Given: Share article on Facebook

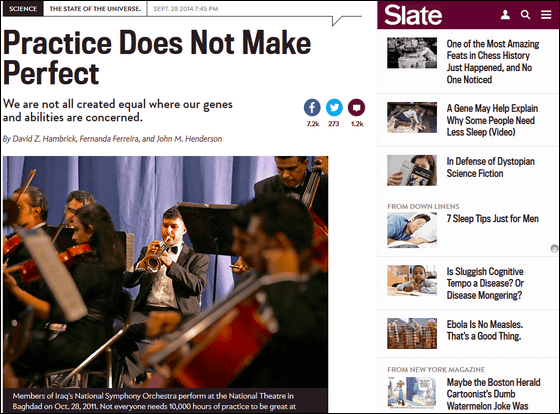Looking at the screenshot, I should pyautogui.click(x=312, y=108).
